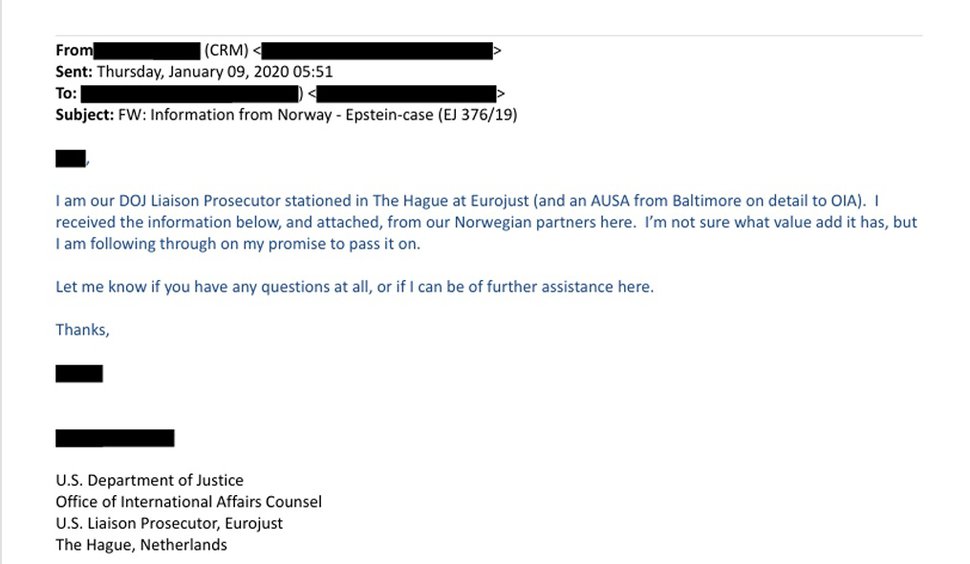Click the "Subject:" header label
Image resolution: width=970 pixels, height=564 pixels.
[x=86, y=115]
